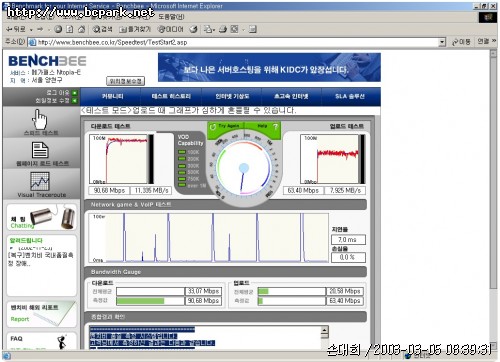Click the 20.58 Mbps upload average value
The height and width of the screenshot is (362, 500).
coord(345,291)
